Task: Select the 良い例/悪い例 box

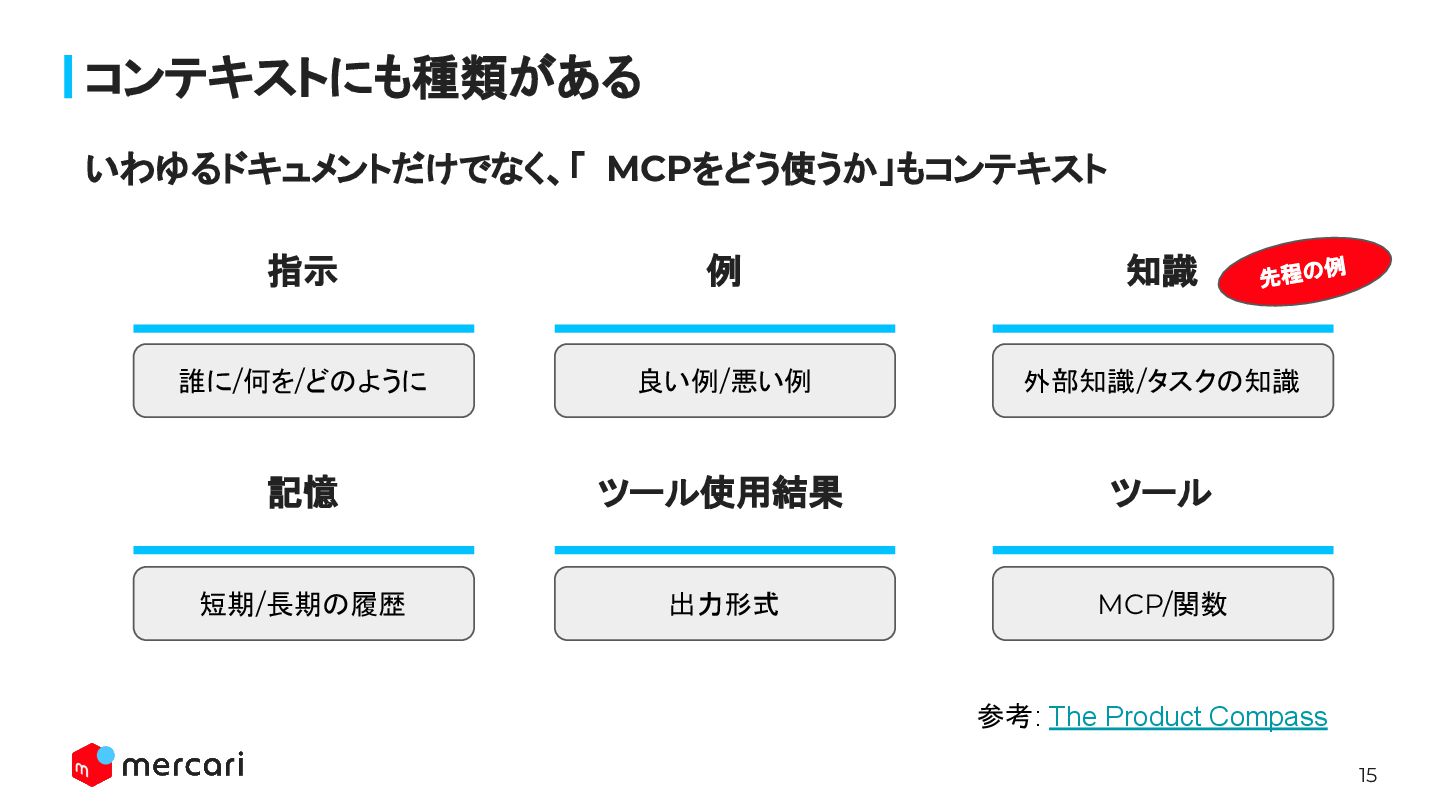Action: point(725,381)
